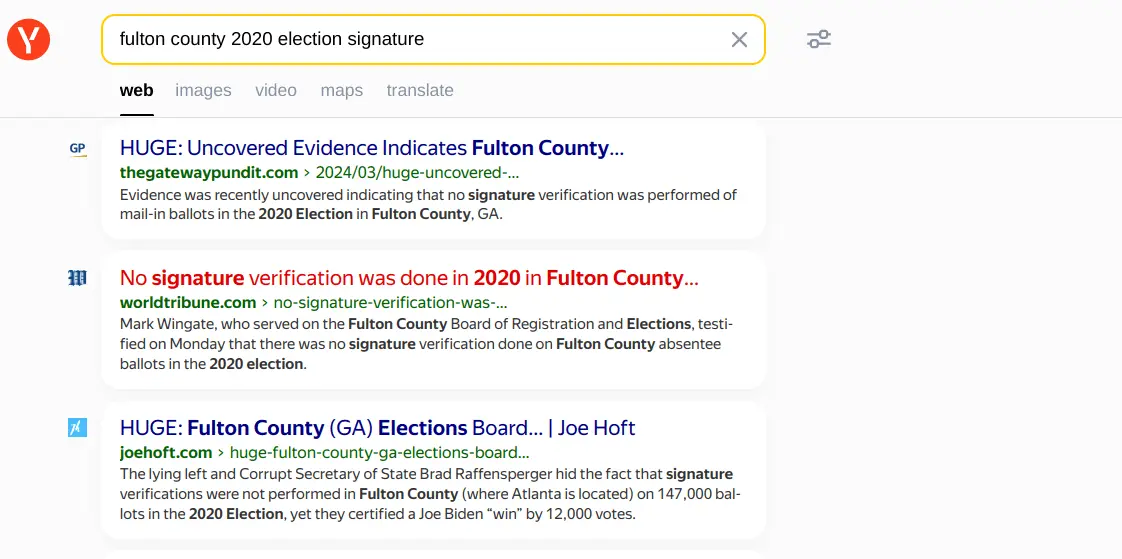1122x559 pixels.
Task: Open "No signature verification was done" result
Action: click(408, 278)
